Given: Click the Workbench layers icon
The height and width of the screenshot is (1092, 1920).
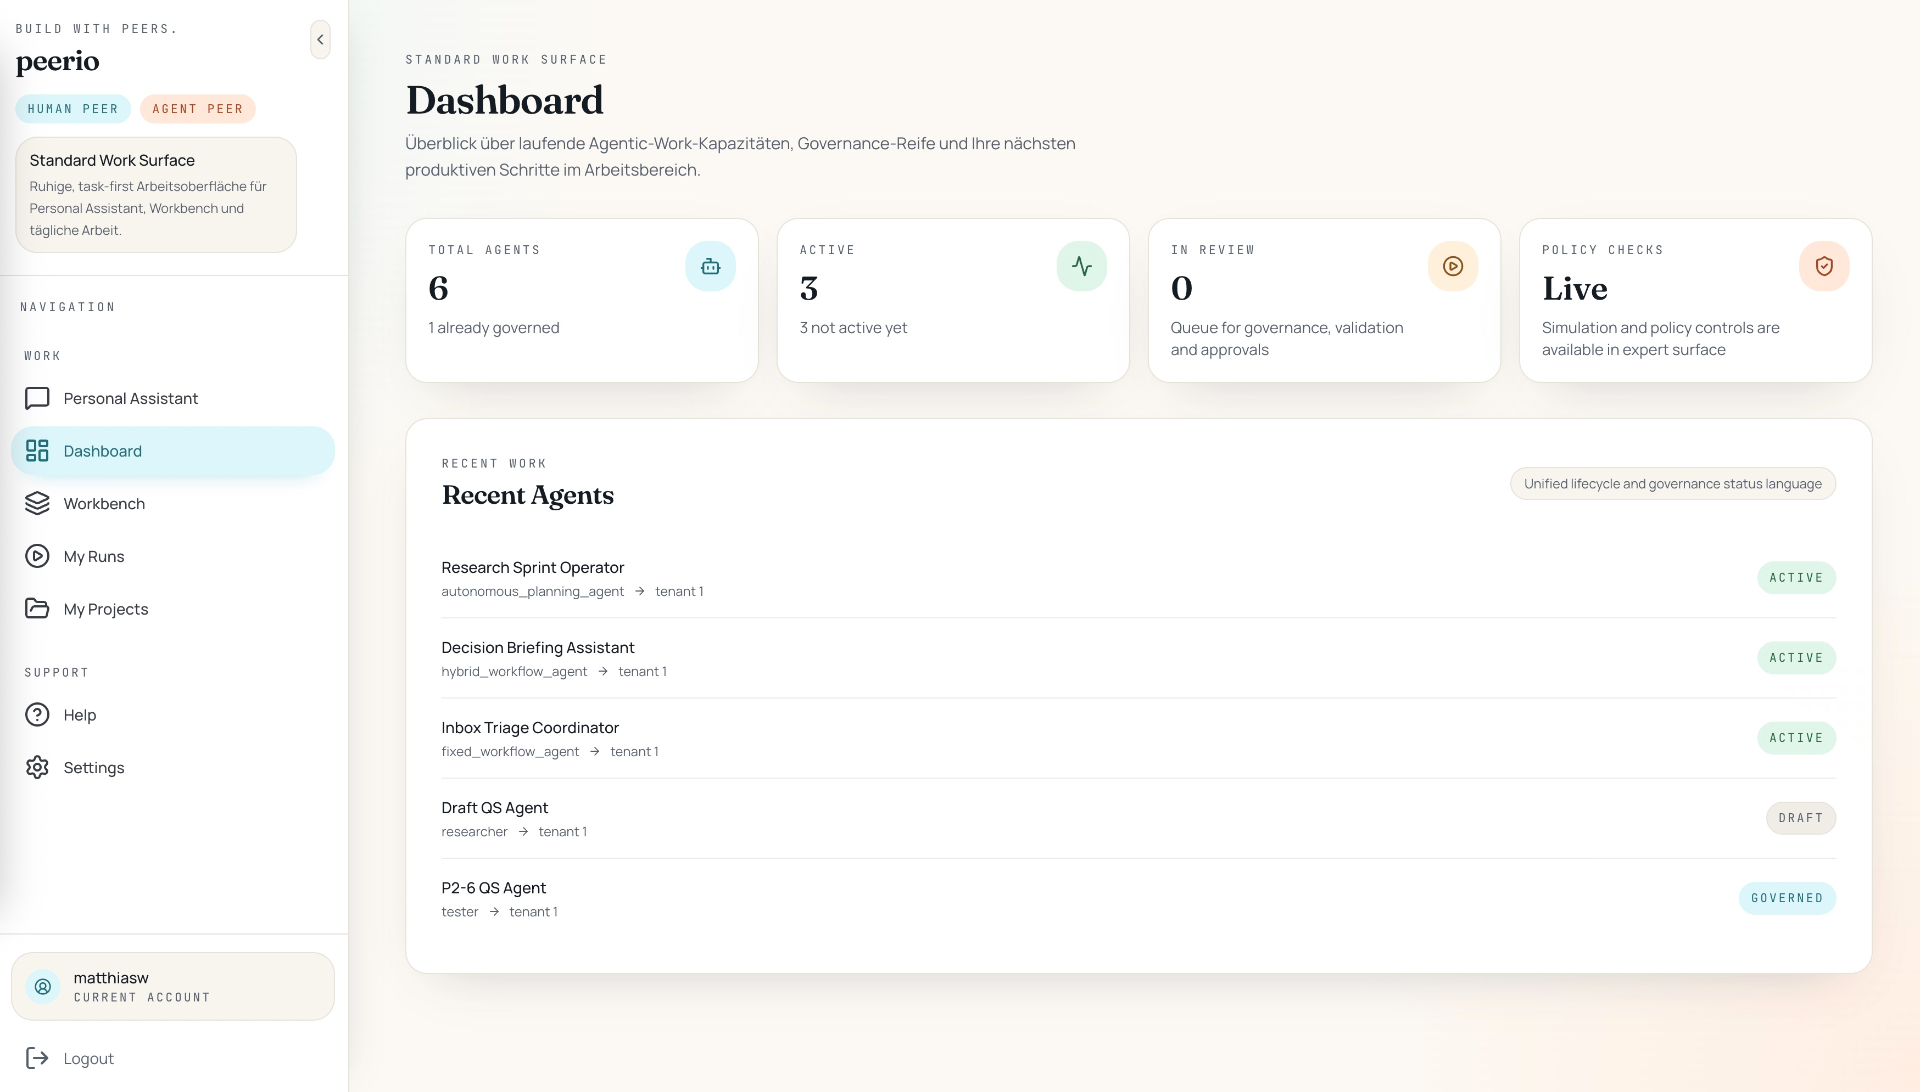Looking at the screenshot, I should click(x=37, y=504).
